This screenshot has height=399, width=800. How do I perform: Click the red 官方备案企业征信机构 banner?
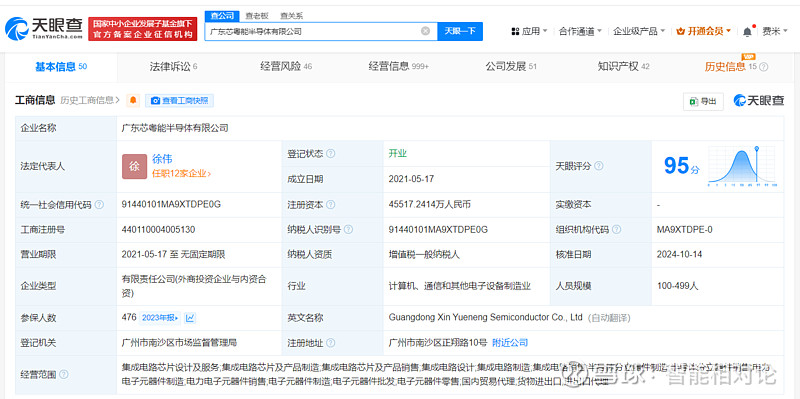pos(143,29)
